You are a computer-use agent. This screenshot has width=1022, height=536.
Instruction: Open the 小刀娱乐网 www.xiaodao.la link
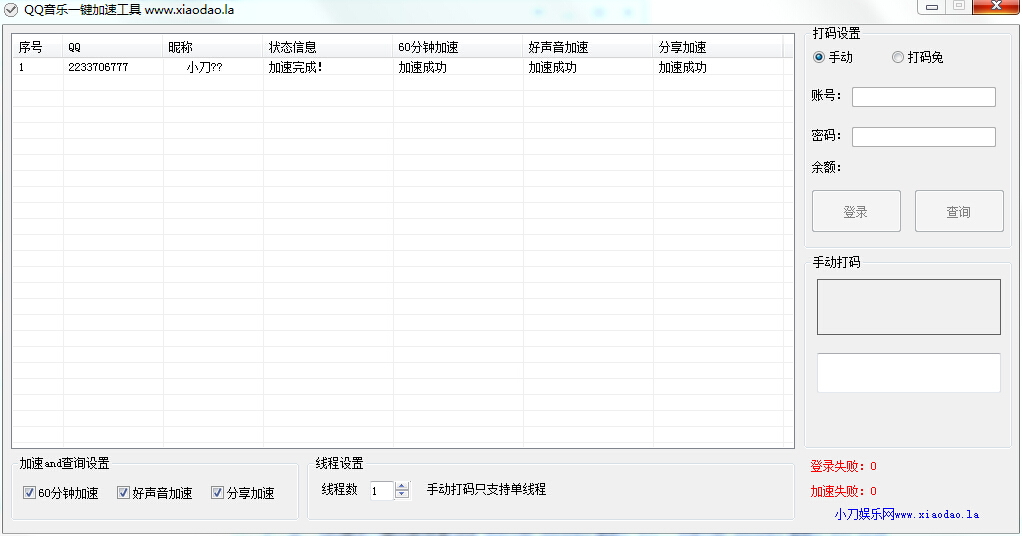(x=907, y=514)
